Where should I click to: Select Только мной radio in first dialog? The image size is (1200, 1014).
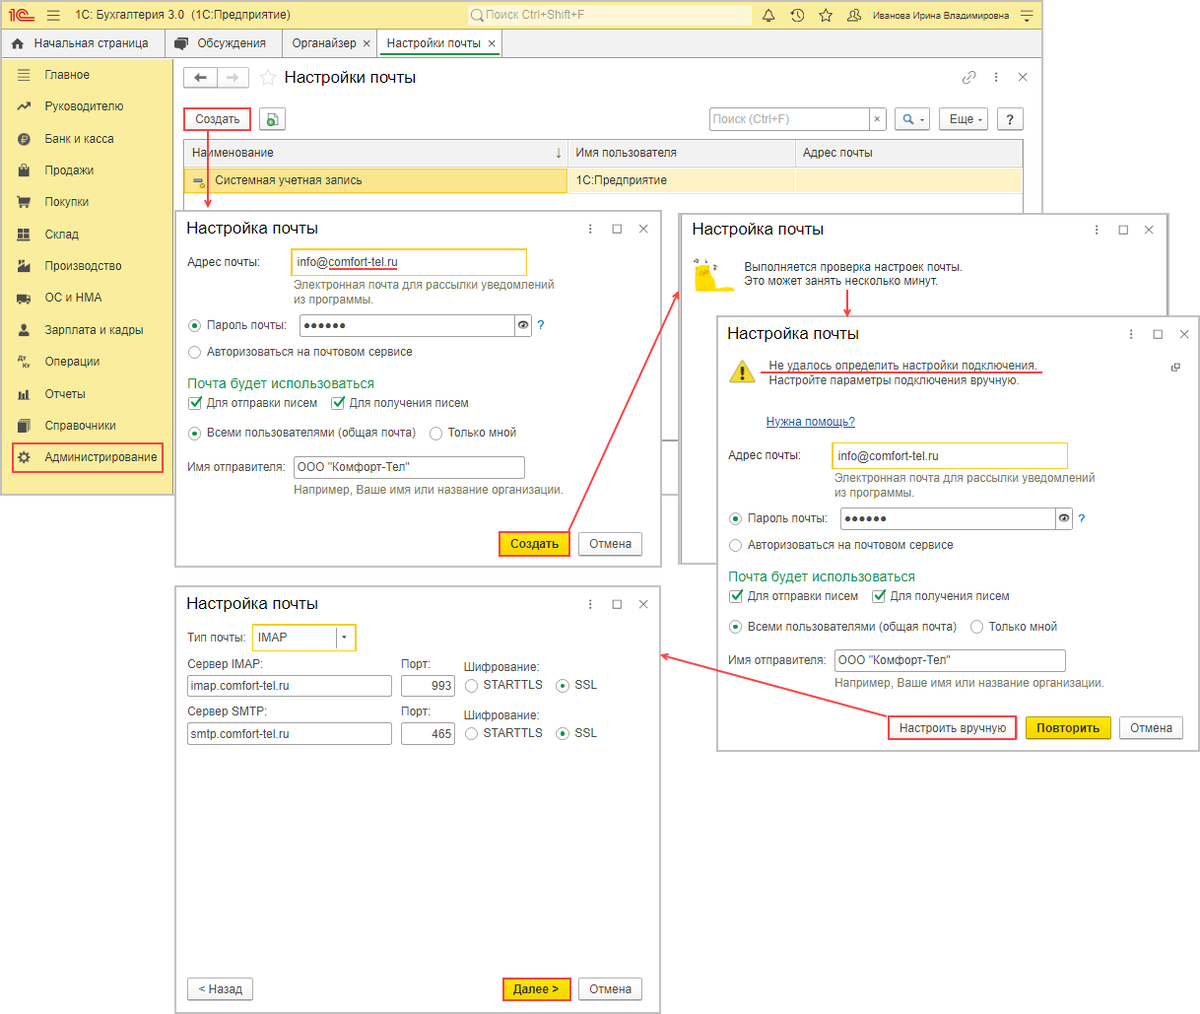pyautogui.click(x=436, y=433)
